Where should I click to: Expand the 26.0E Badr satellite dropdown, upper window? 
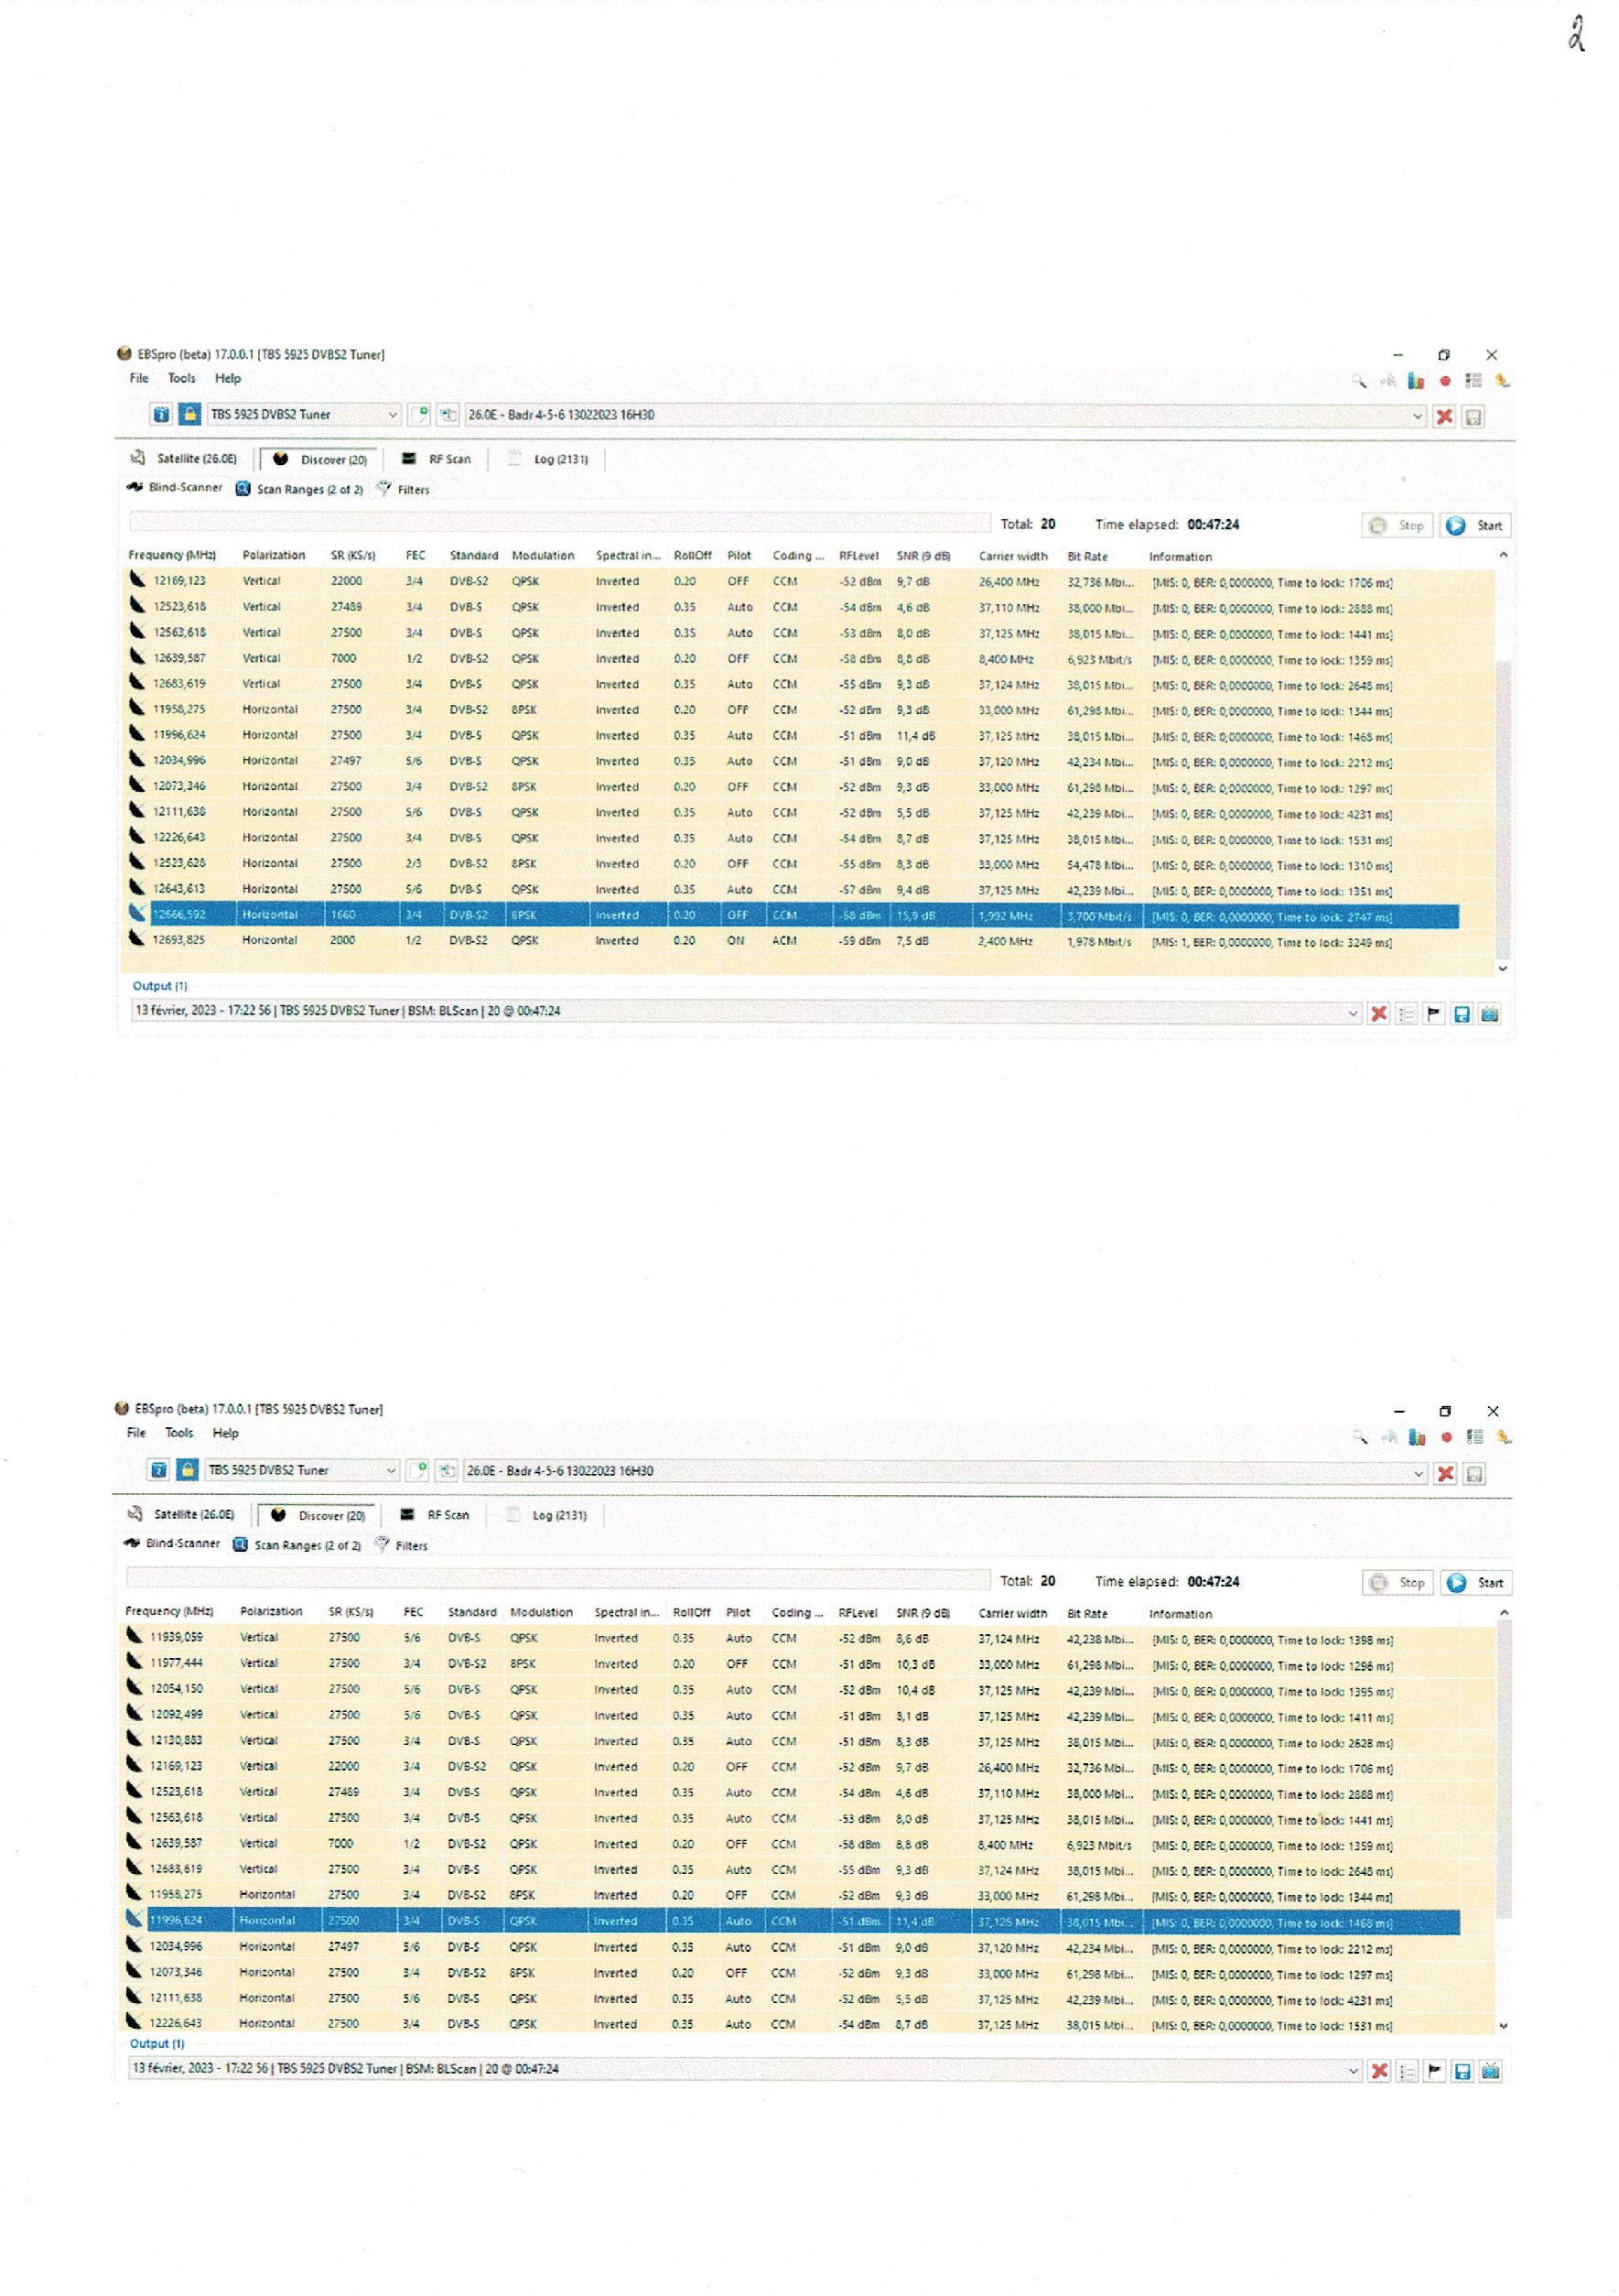1417,416
